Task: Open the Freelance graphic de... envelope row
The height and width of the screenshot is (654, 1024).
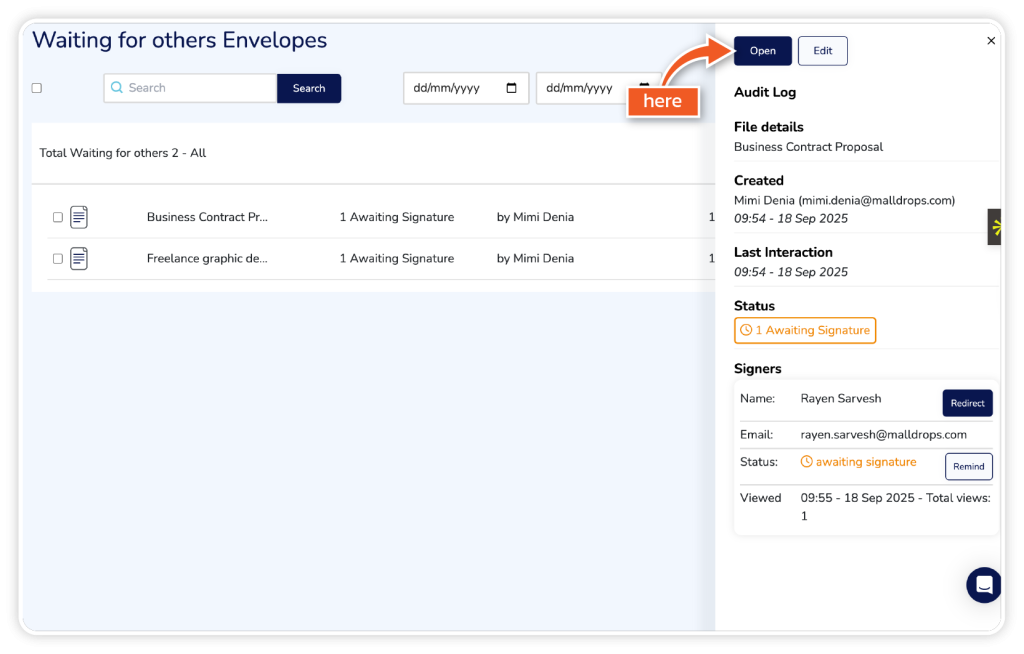Action: click(x=207, y=258)
